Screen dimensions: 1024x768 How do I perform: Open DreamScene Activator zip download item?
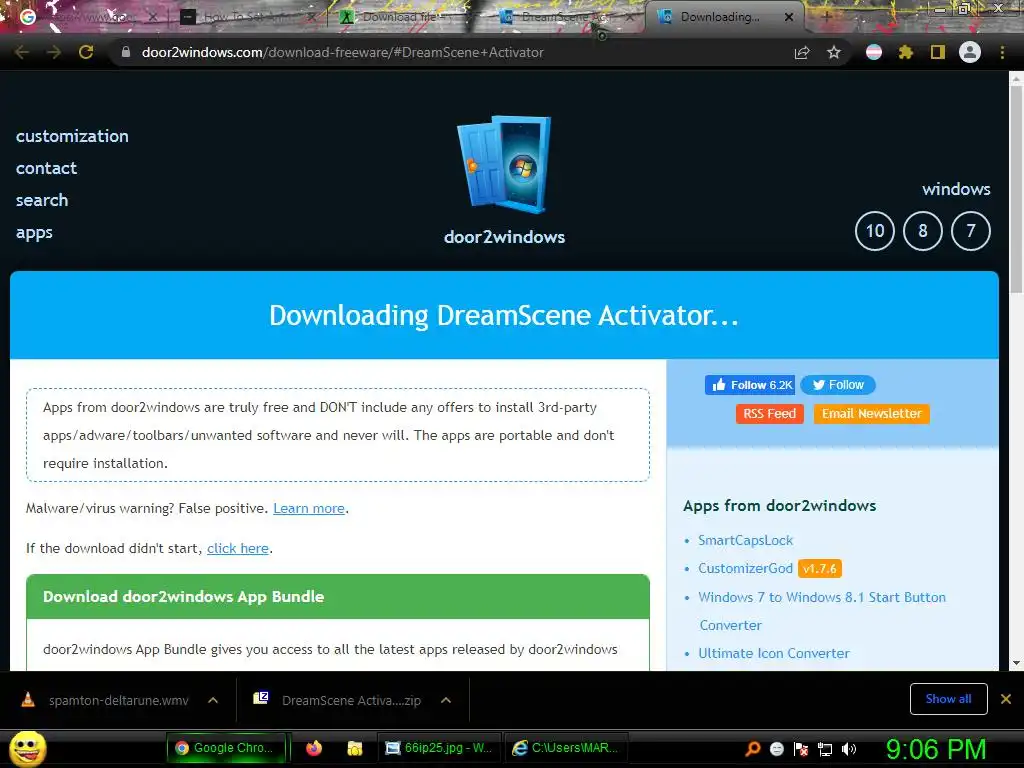pyautogui.click(x=340, y=700)
